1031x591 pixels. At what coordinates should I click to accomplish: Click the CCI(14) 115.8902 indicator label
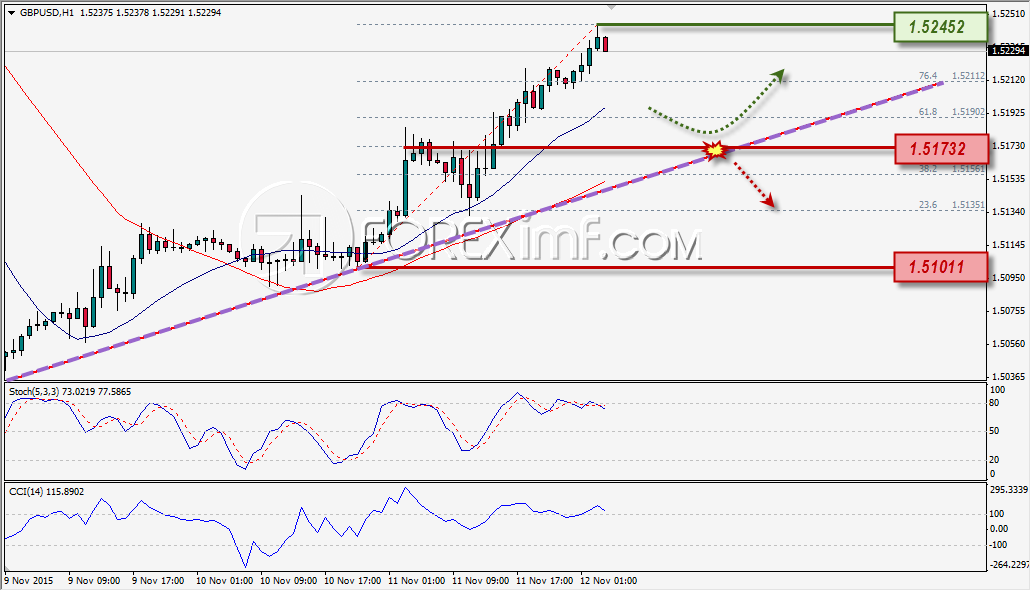pos(46,492)
